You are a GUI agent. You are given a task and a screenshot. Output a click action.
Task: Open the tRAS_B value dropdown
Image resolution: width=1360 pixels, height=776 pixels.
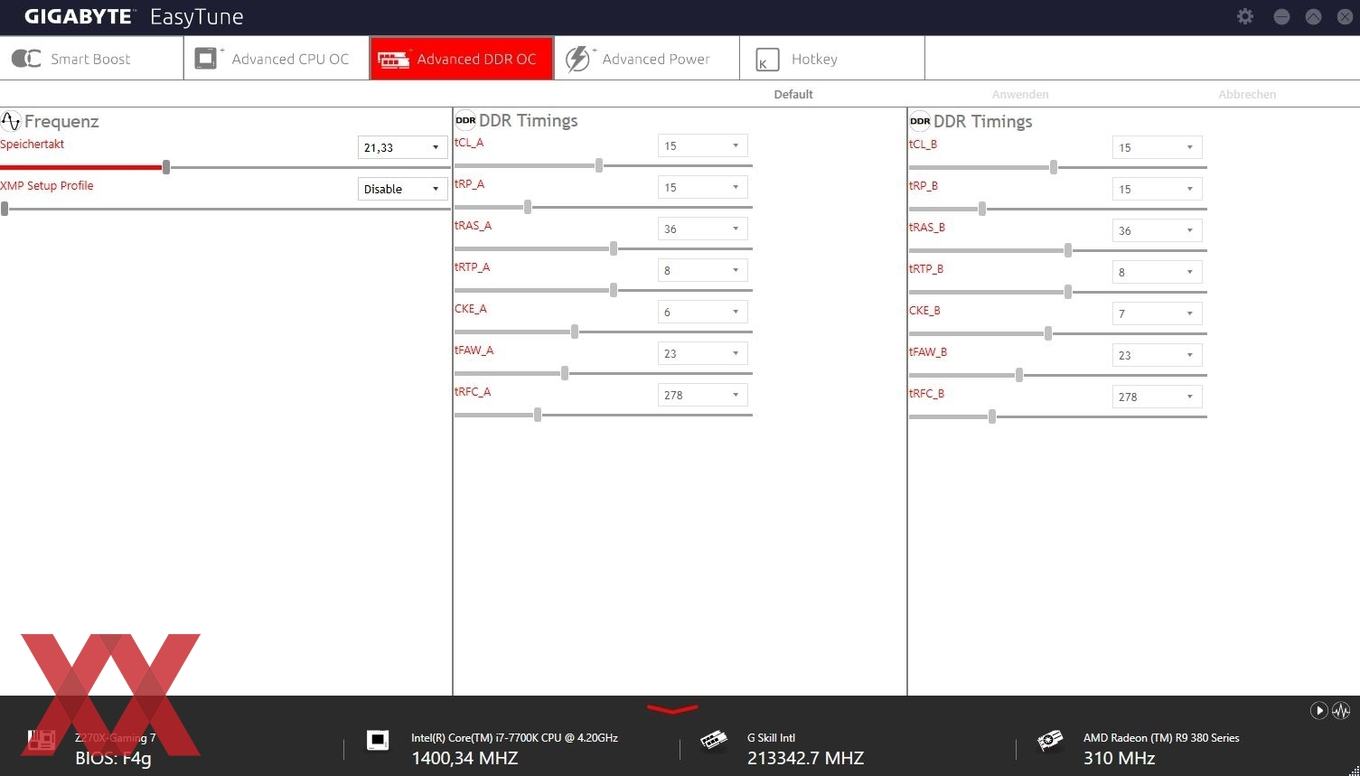click(x=1157, y=230)
